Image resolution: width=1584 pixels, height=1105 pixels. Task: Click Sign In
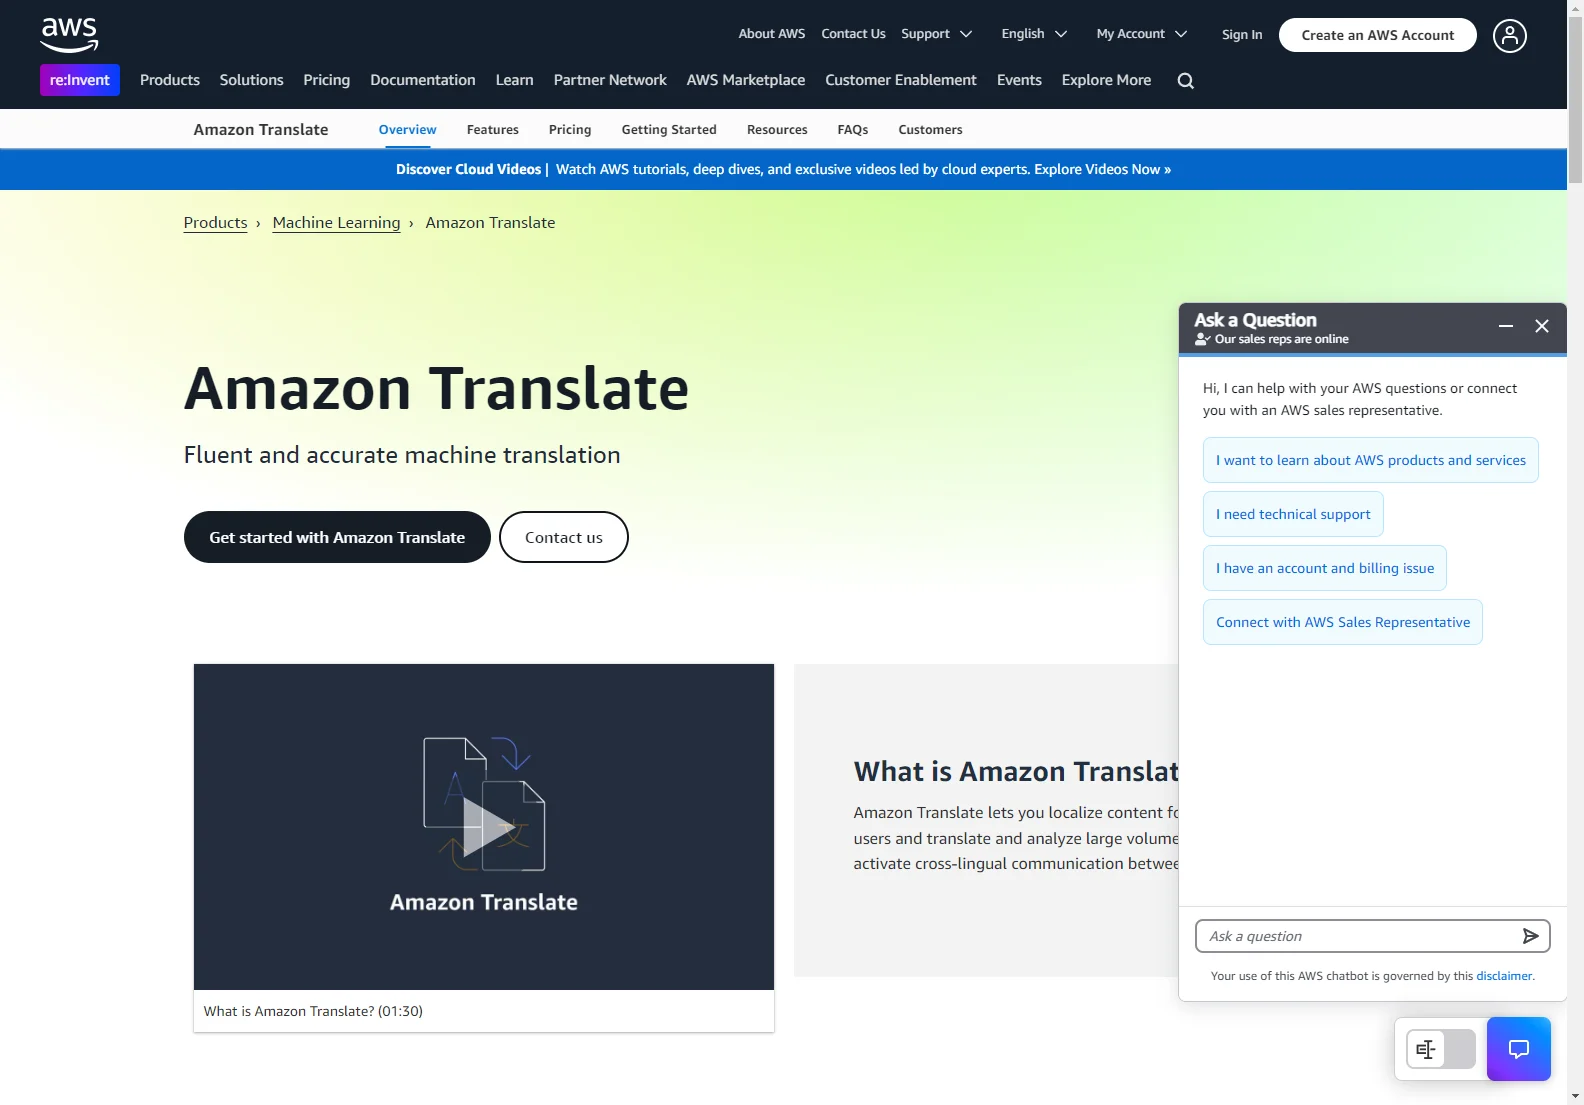[x=1242, y=35]
